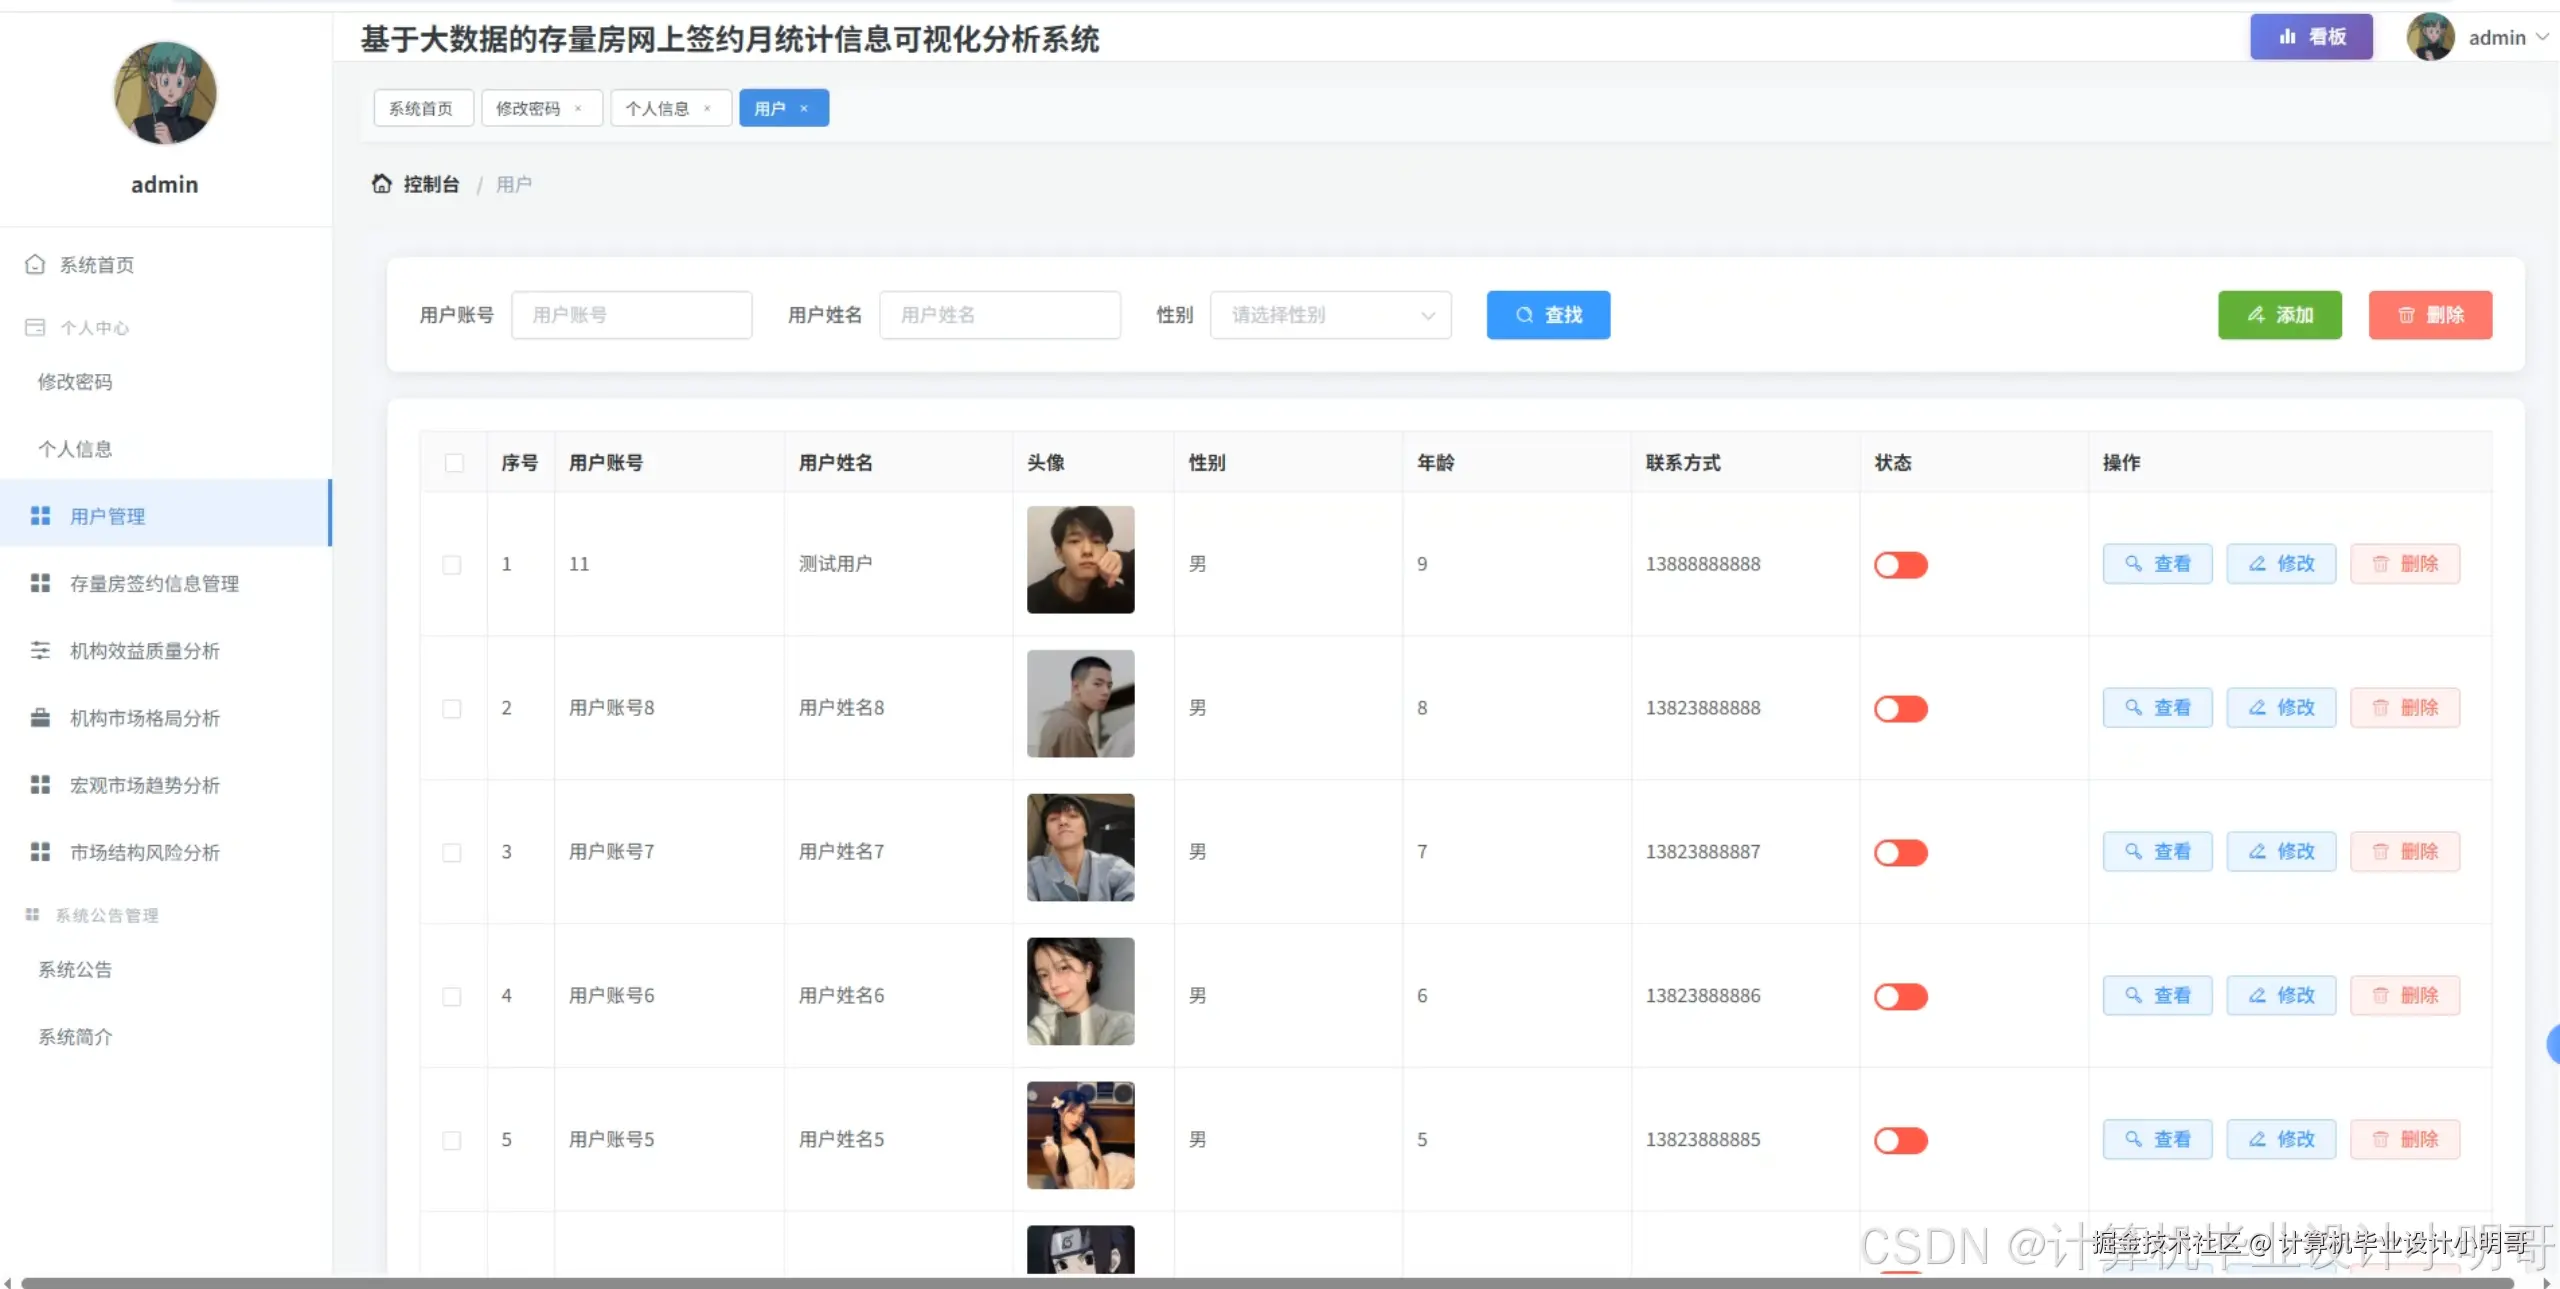The width and height of the screenshot is (2560, 1289).
Task: Click the 系统首页 sidebar home icon
Action: tap(35, 264)
